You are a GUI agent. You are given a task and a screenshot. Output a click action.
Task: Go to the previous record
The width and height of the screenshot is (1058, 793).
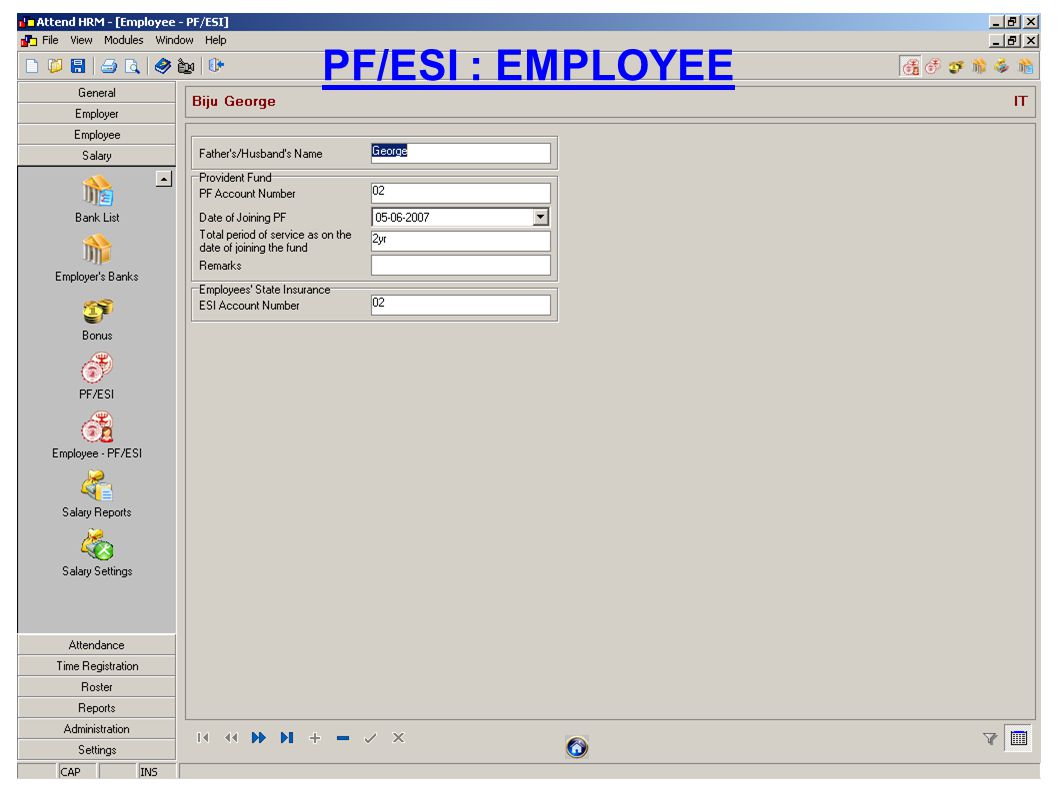pyautogui.click(x=231, y=738)
